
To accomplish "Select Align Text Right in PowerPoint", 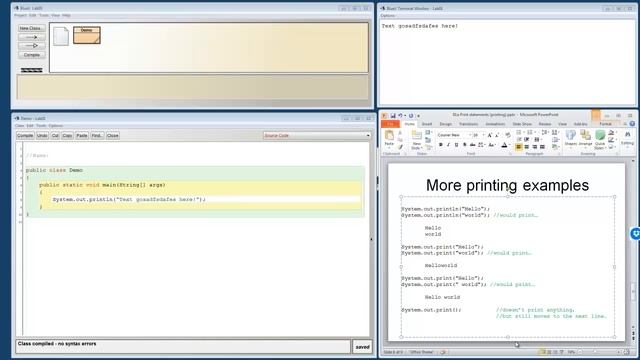I will (535, 147).
